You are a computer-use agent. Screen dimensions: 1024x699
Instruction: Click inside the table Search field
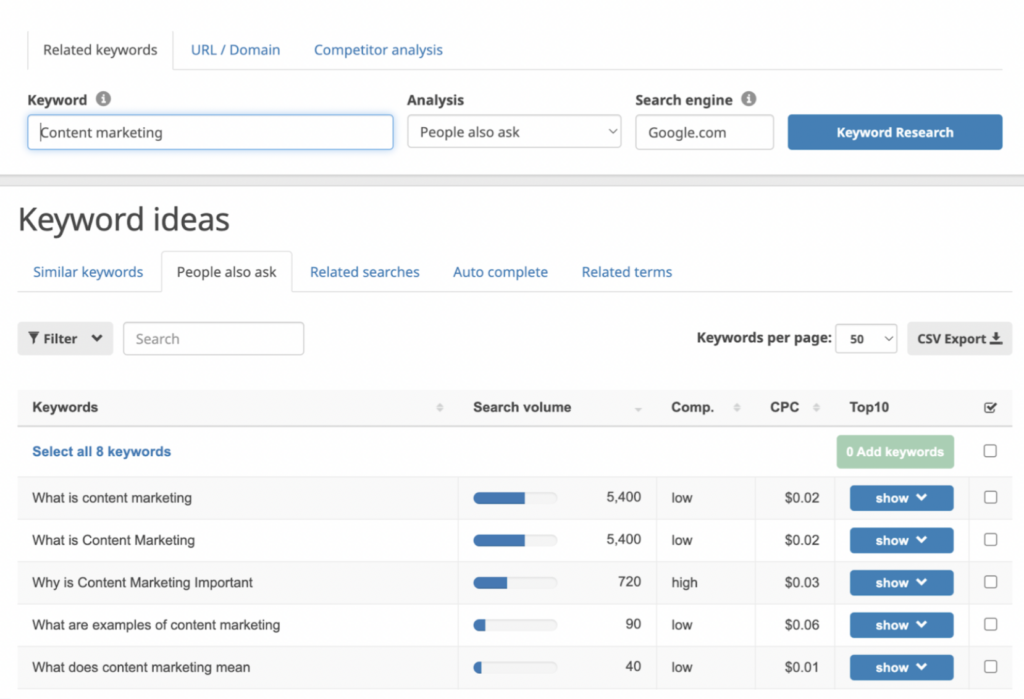(213, 338)
